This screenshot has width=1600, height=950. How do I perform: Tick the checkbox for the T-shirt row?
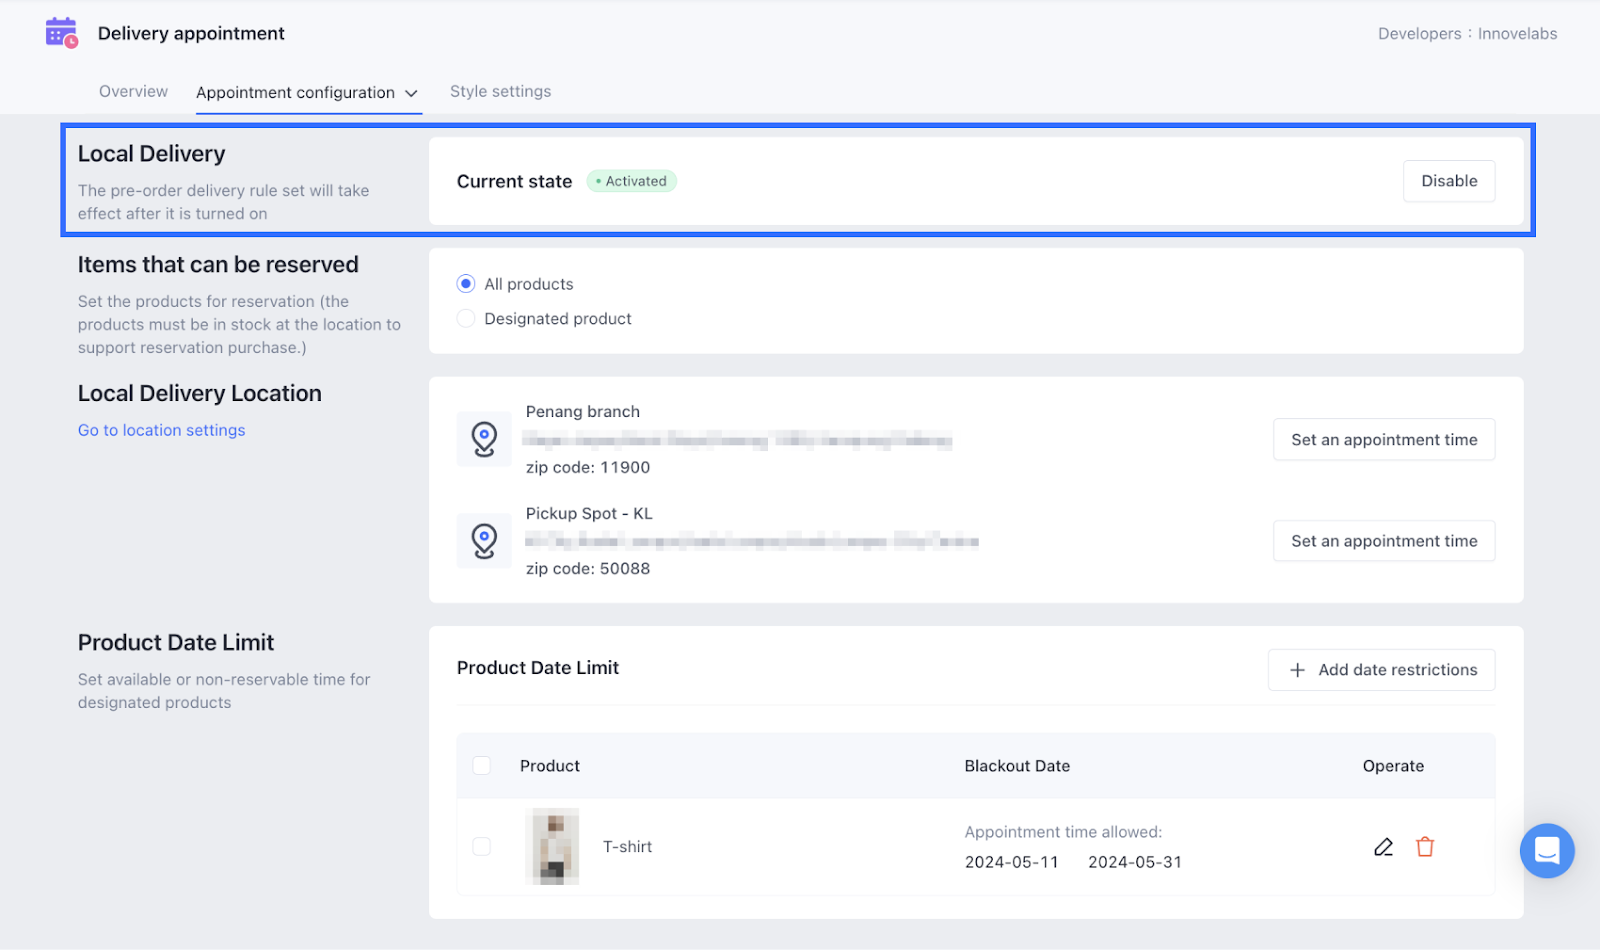click(482, 847)
